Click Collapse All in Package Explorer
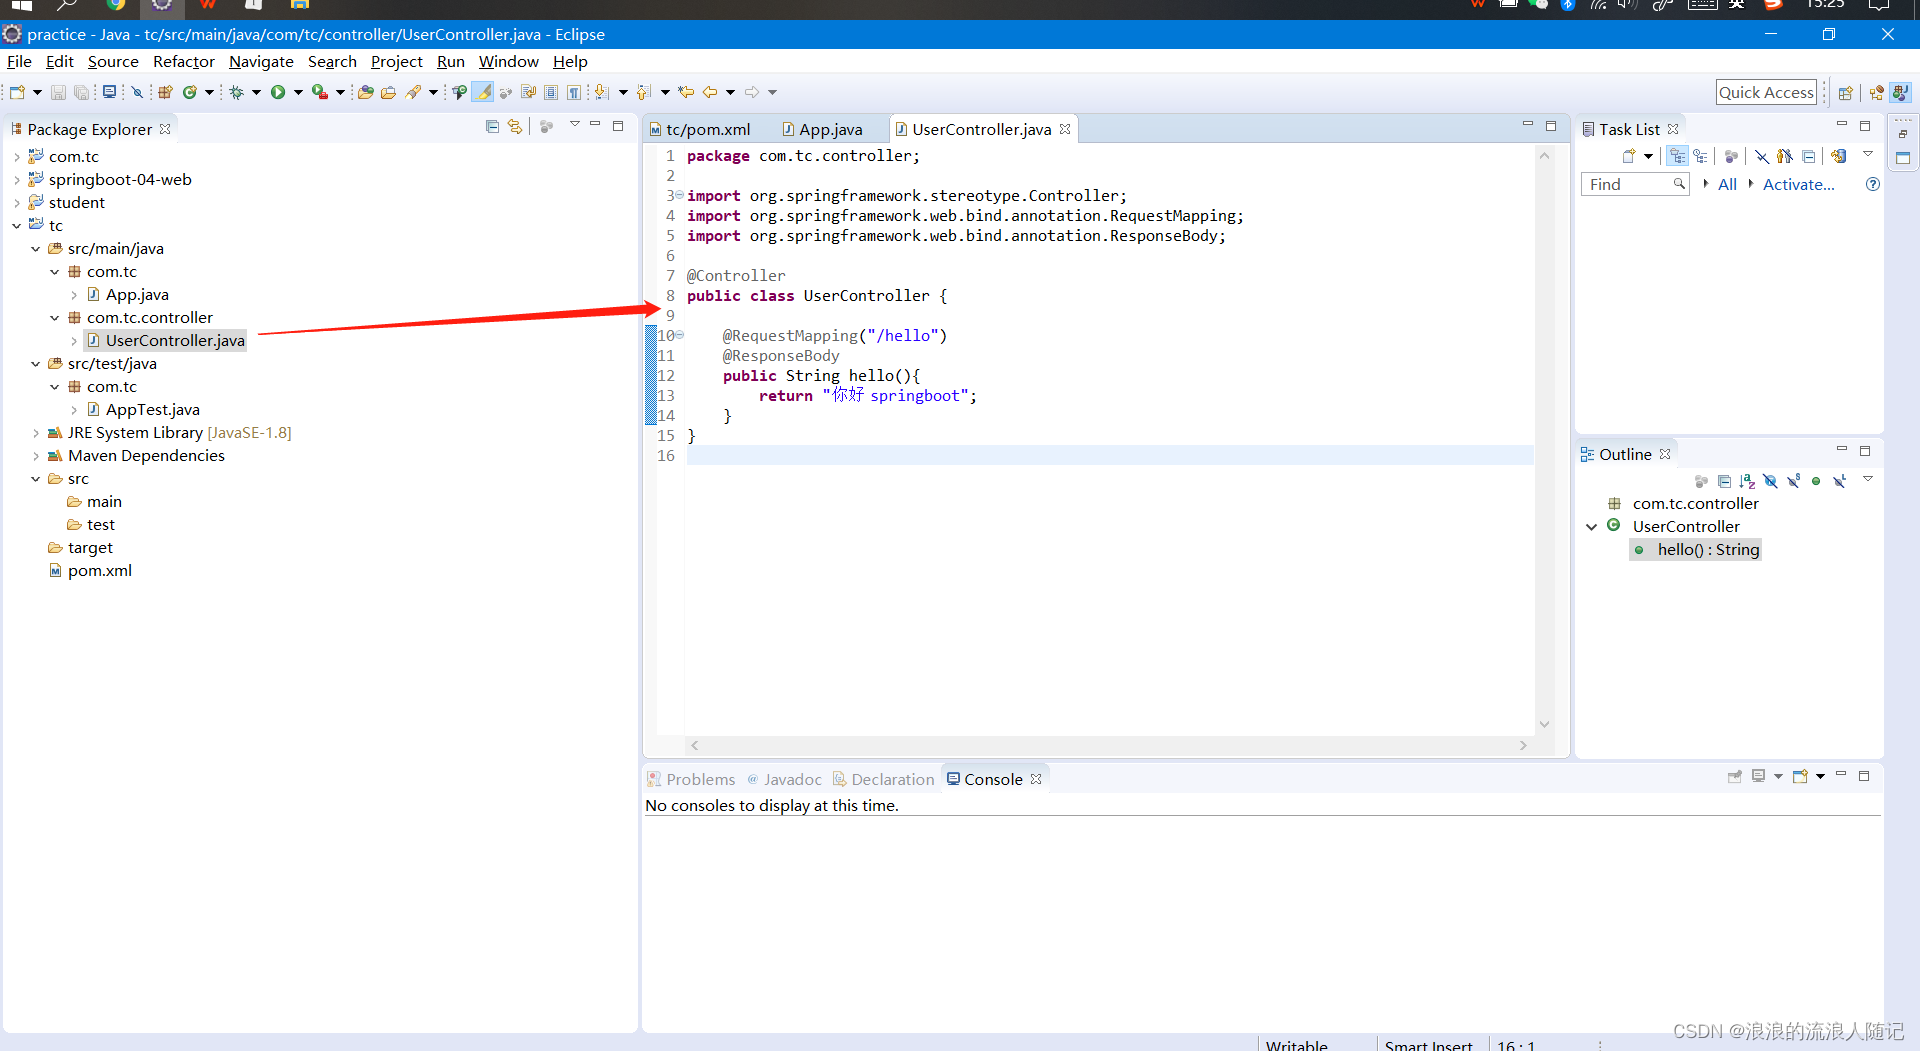Viewport: 1920px width, 1051px height. (492, 127)
